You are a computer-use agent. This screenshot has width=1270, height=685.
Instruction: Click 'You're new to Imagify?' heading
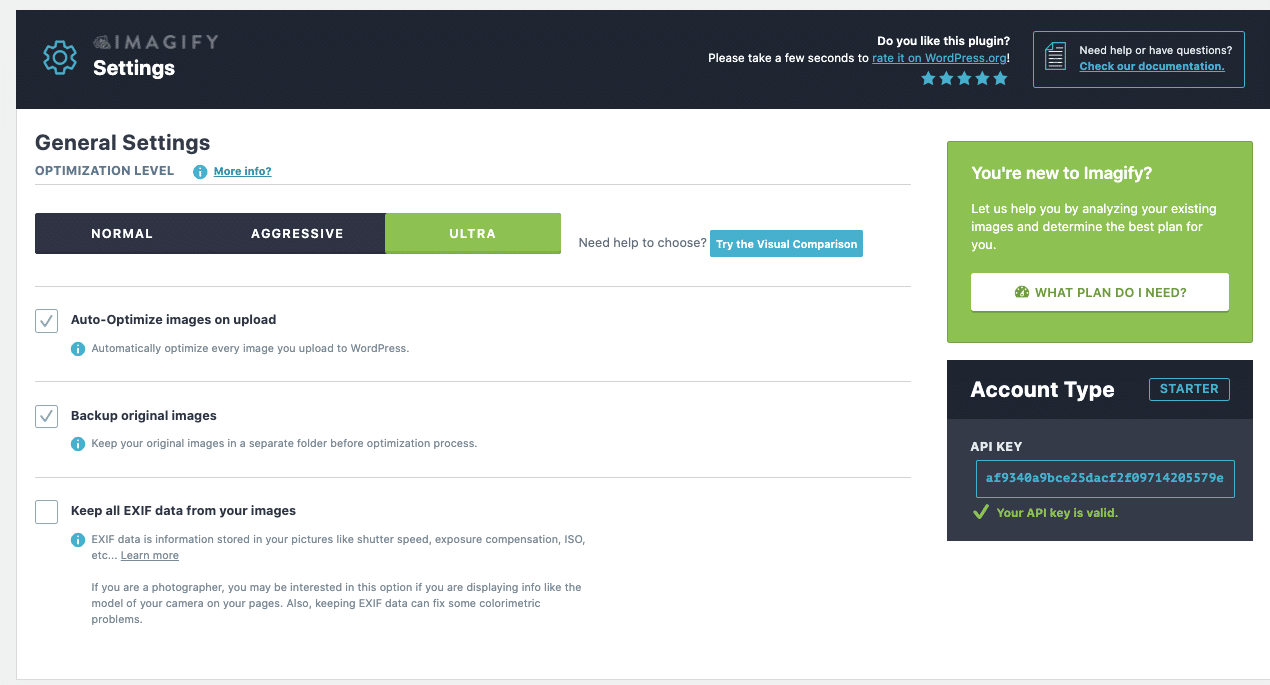click(x=1062, y=173)
